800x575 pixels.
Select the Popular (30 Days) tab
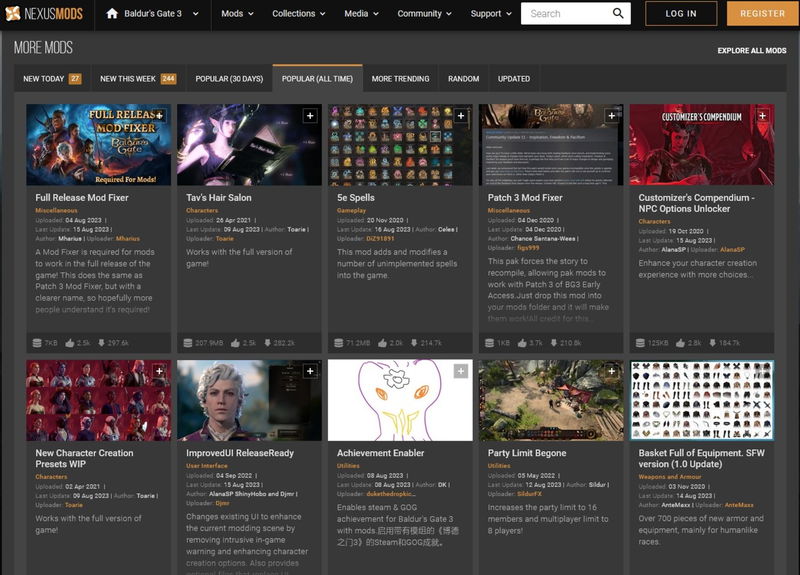(229, 79)
